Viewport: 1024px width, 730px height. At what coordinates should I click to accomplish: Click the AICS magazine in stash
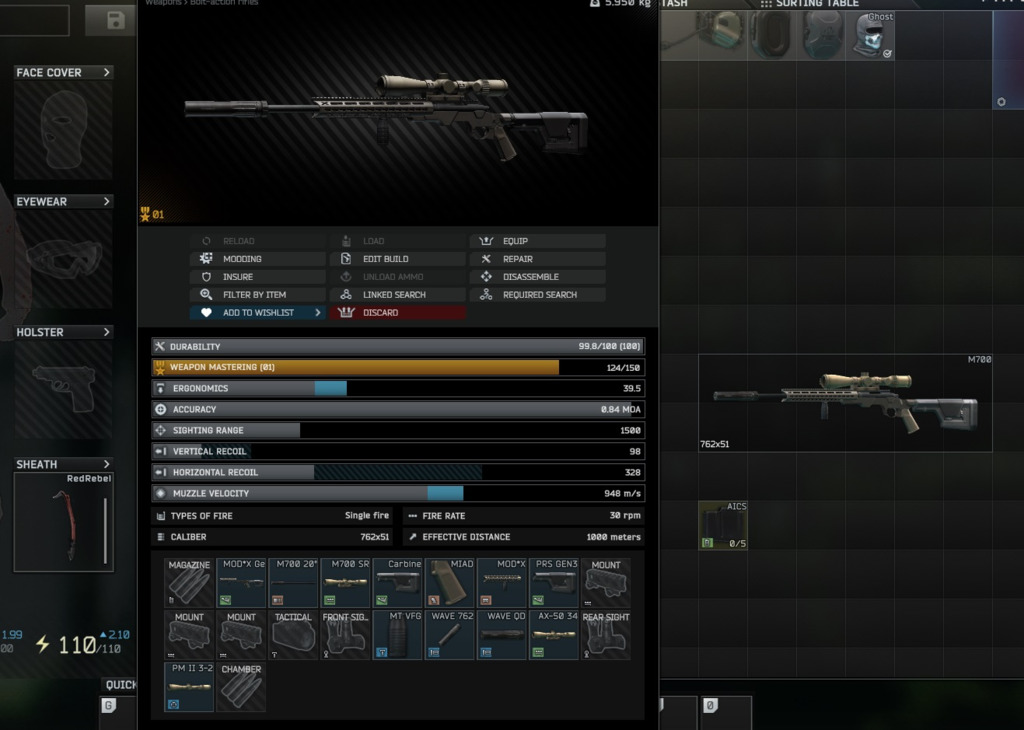coord(723,526)
